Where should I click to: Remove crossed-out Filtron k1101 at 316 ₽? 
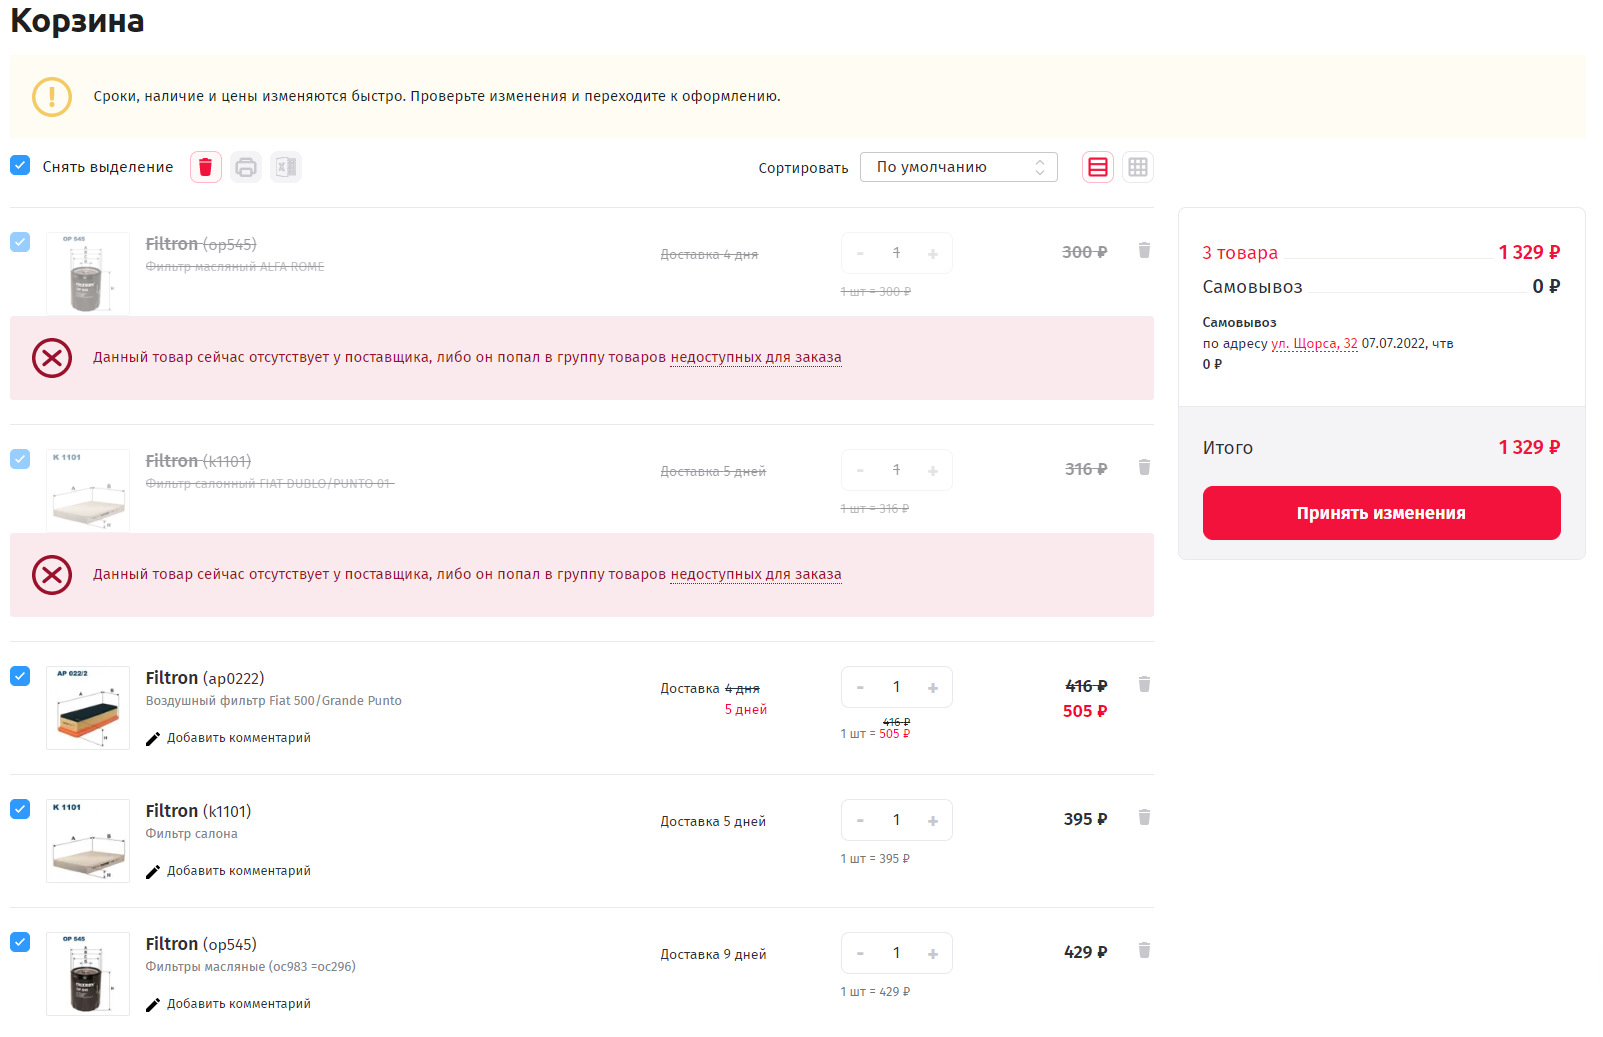point(1144,467)
